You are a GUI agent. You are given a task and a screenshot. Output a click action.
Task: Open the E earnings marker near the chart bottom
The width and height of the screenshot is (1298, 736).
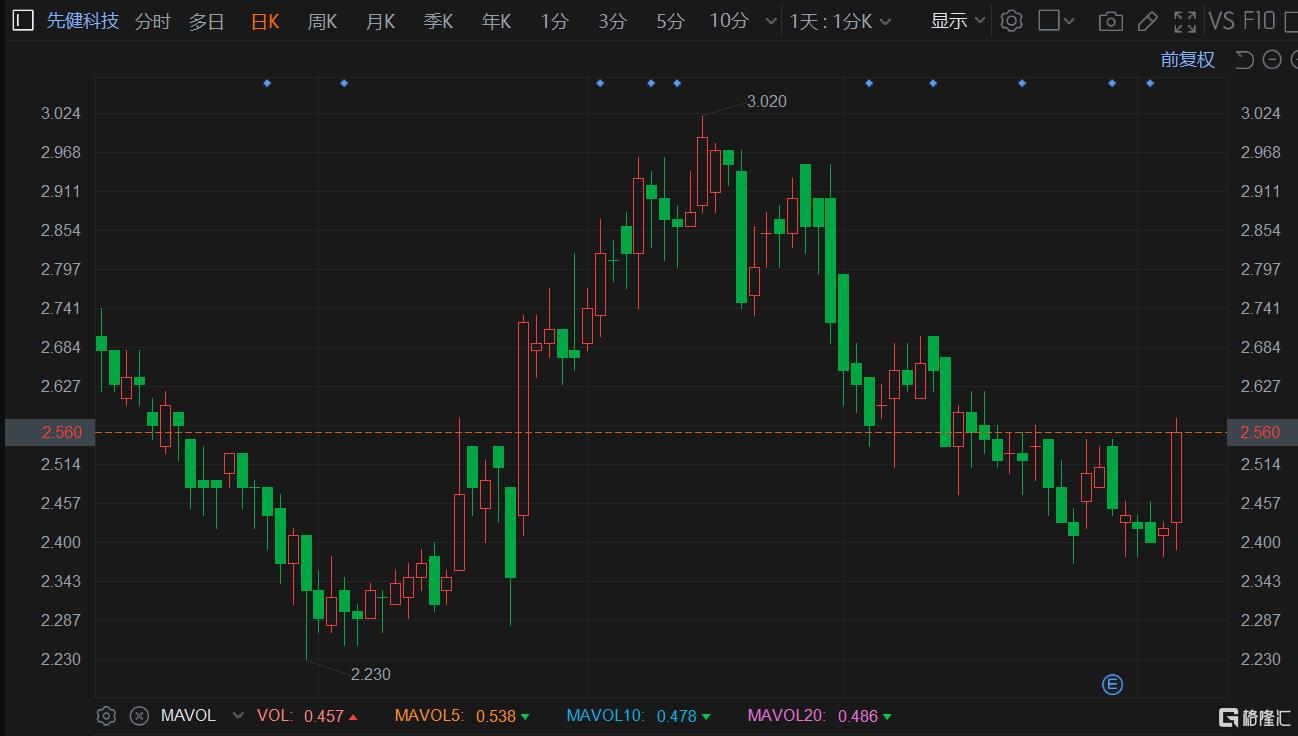1112,685
